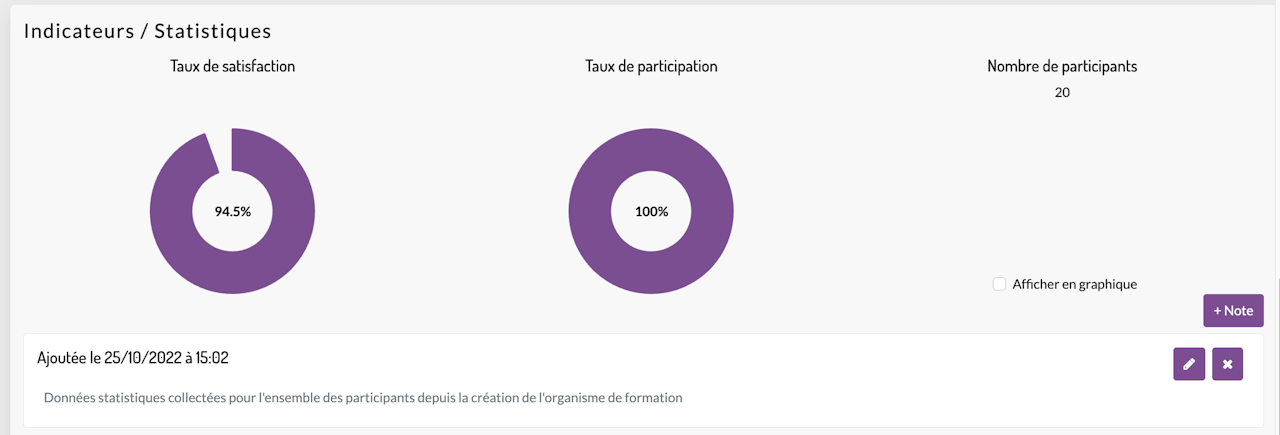Click the note timestamp 'Ajoutée le 25/10/2022 à 15:02'
This screenshot has width=1280, height=435.
coord(133,358)
